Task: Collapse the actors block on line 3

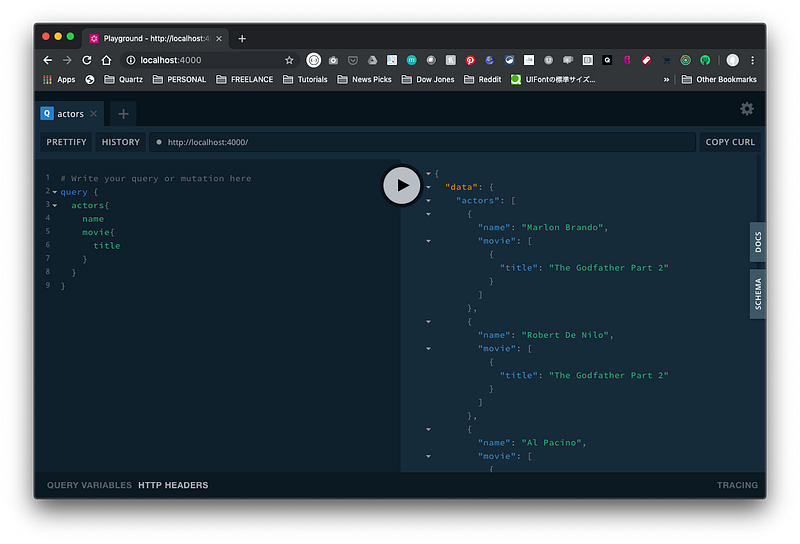Action: pyautogui.click(x=55, y=205)
